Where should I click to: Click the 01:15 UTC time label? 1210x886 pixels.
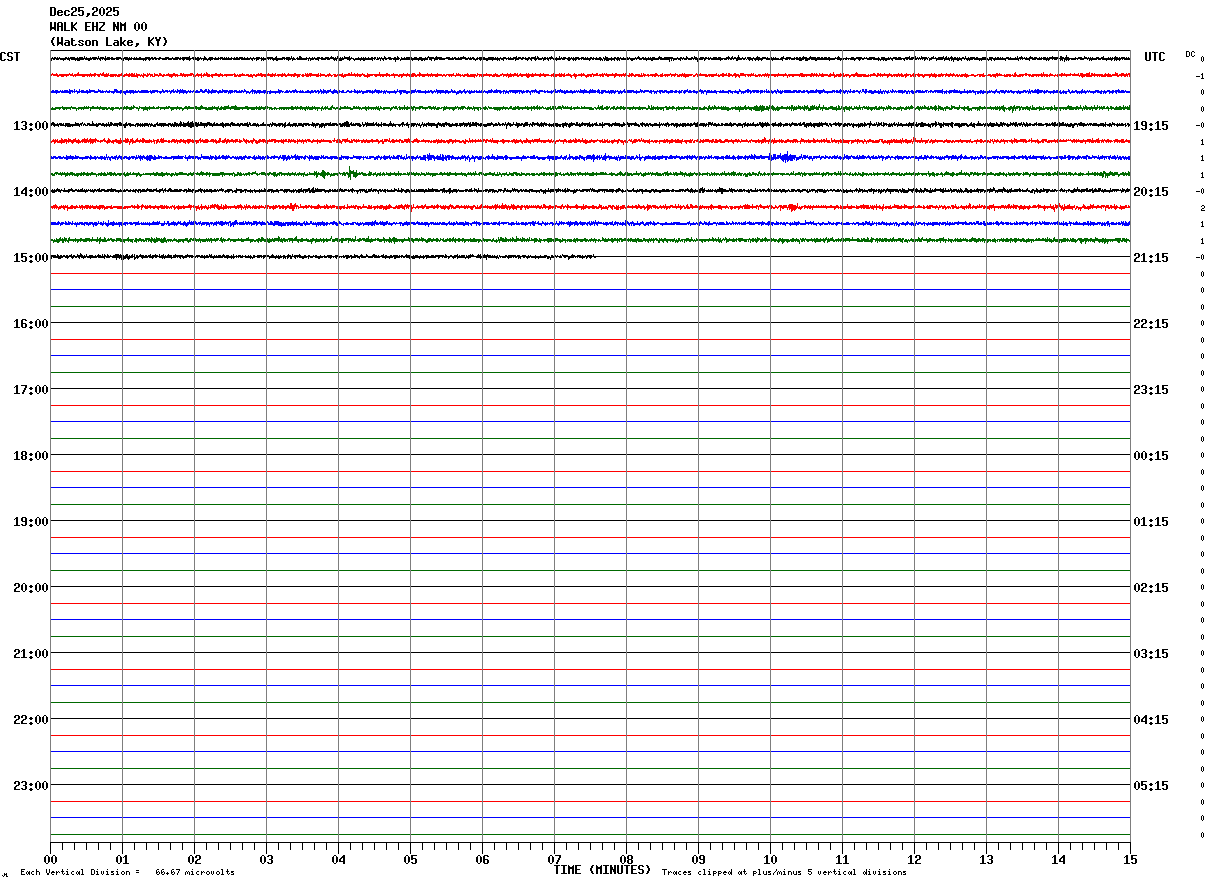pyautogui.click(x=1151, y=522)
